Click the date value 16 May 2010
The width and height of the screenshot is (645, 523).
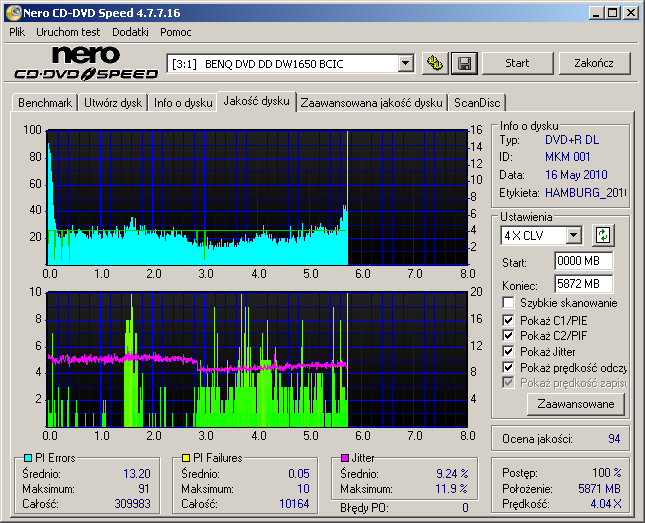(576, 175)
